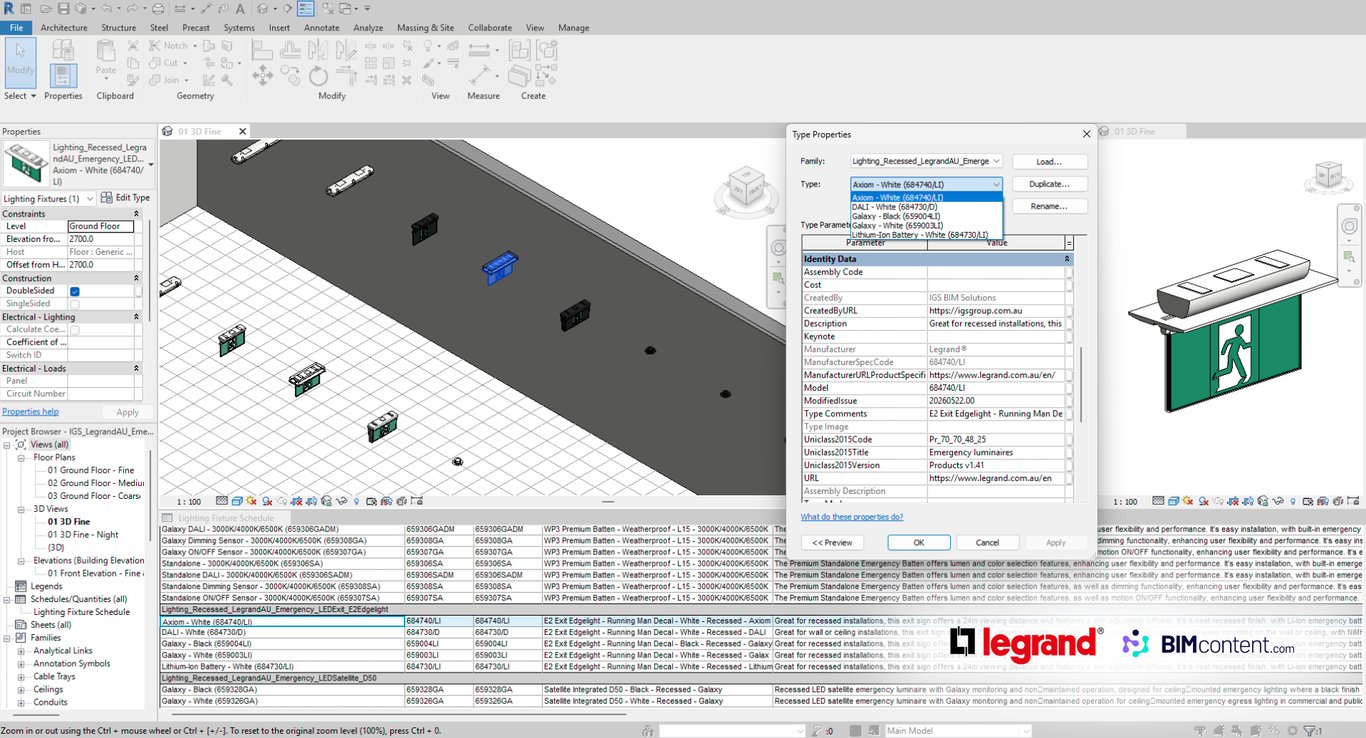Viewport: 1366px width, 738px height.
Task: Select 'DALI - White (684730/D)' type option
Action: (x=926, y=207)
